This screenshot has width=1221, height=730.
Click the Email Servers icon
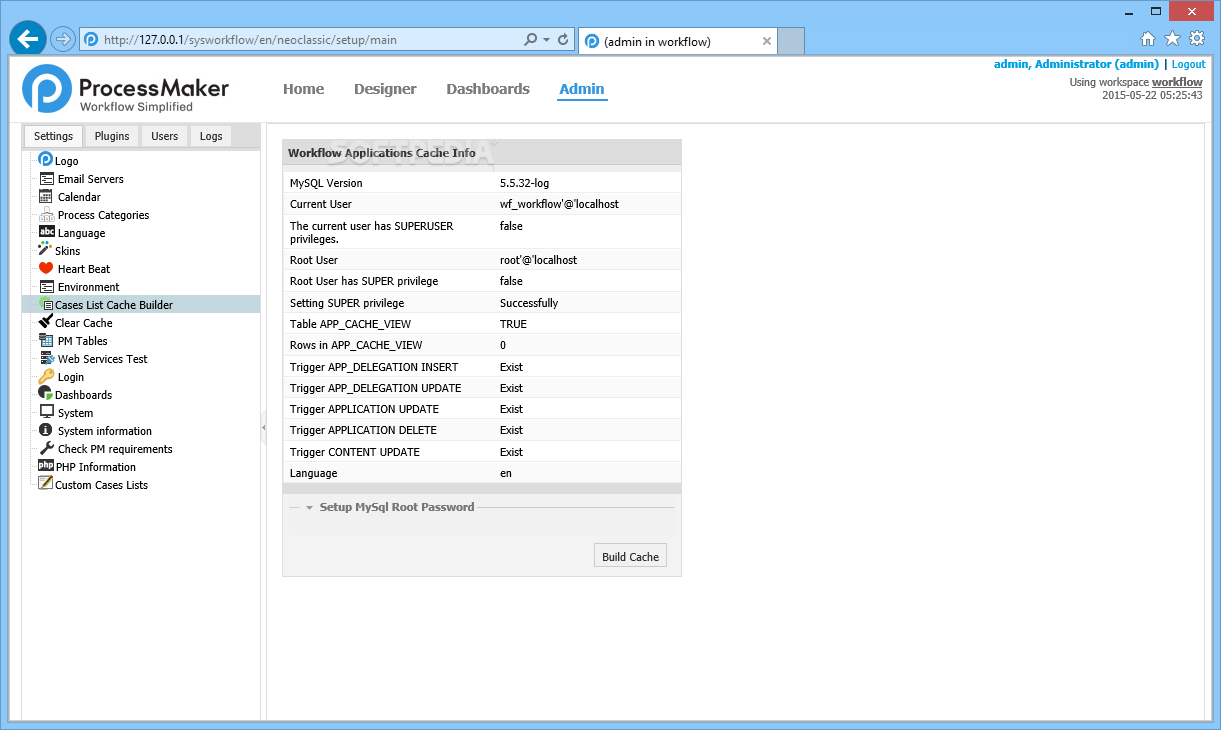click(46, 179)
